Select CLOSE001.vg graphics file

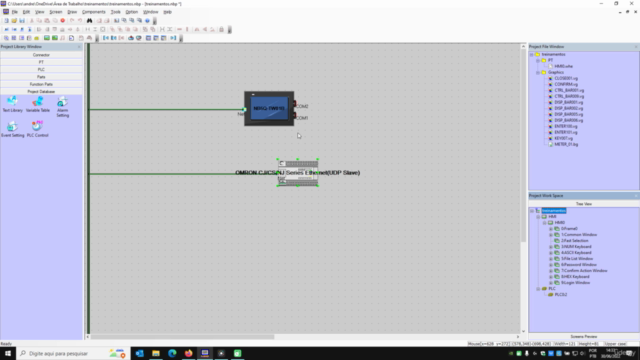coord(566,78)
